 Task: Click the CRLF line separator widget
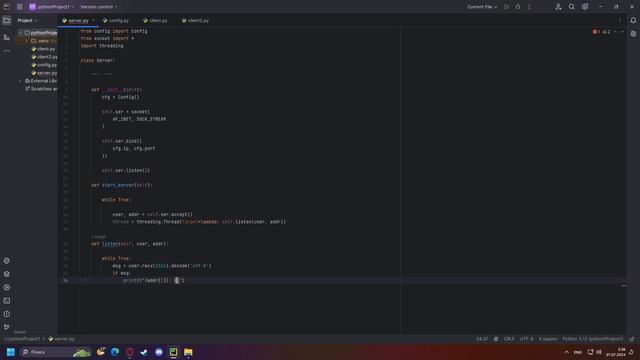click(x=509, y=339)
